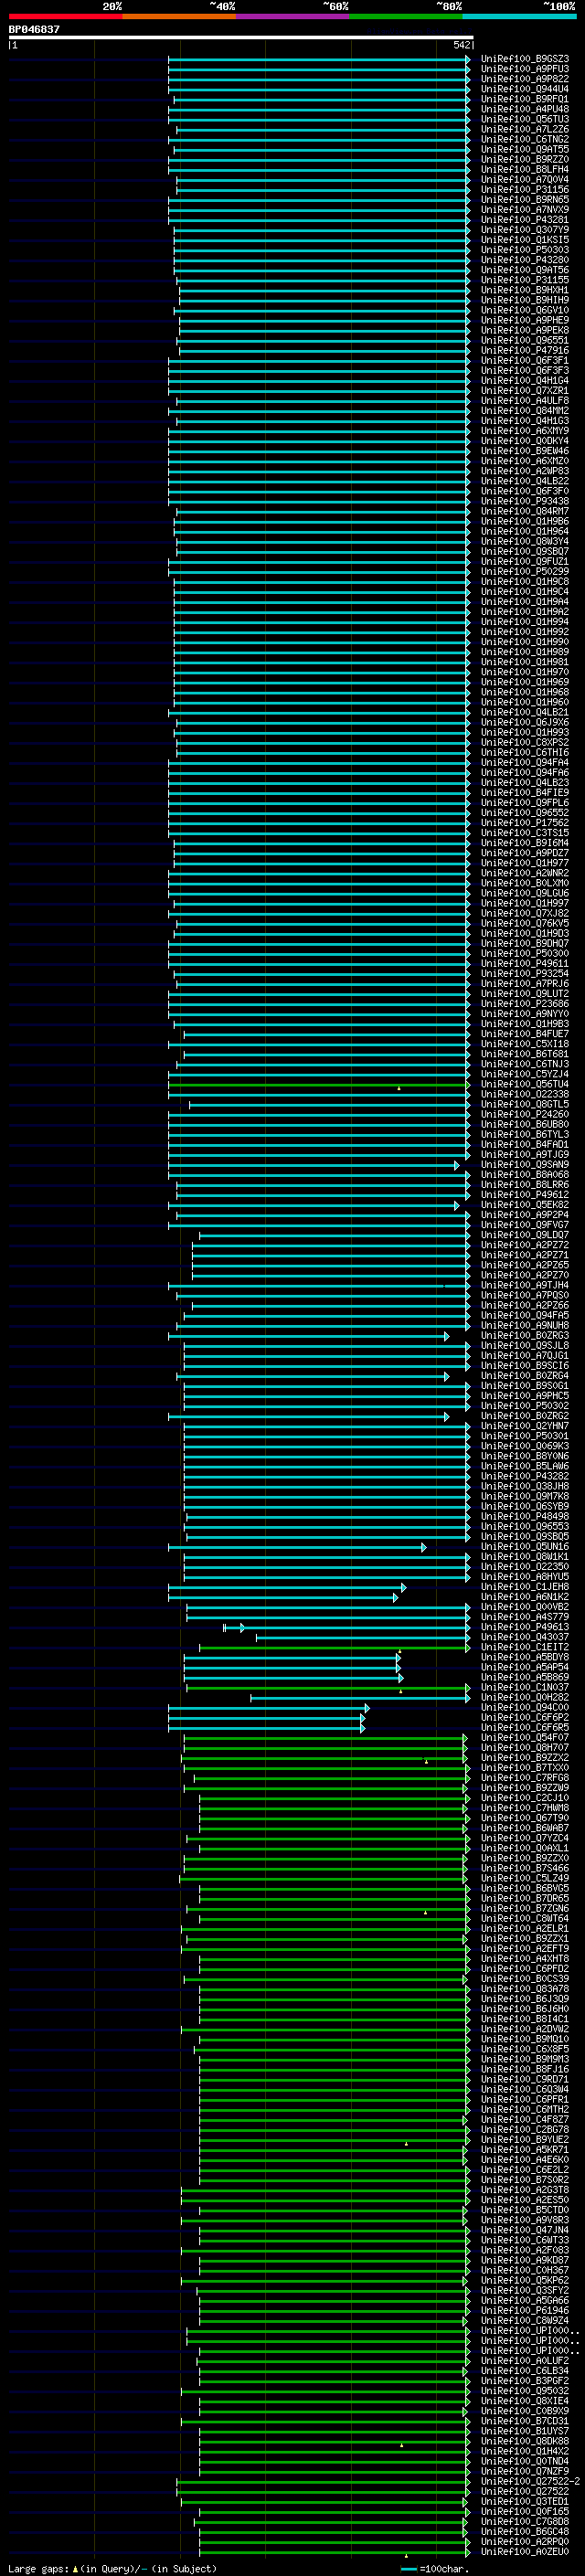585x2576 pixels.
Task: Click label UniRef100_Q0TND4
Action: [x=525, y=2461]
